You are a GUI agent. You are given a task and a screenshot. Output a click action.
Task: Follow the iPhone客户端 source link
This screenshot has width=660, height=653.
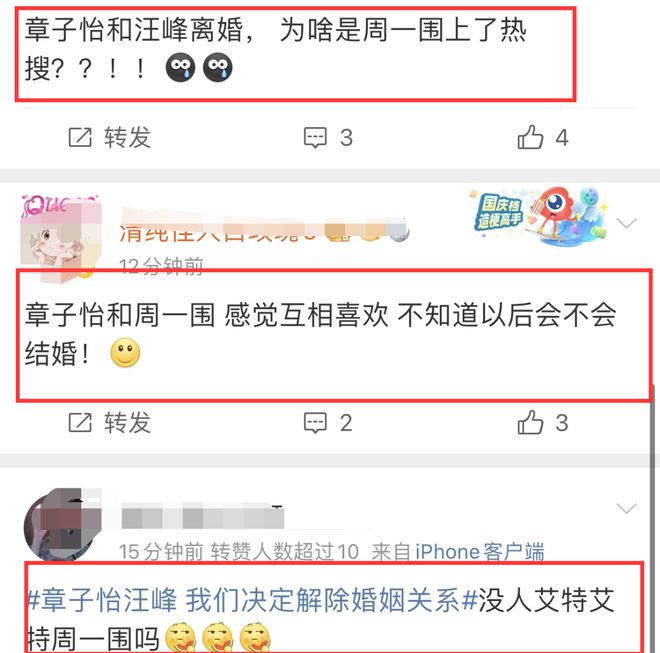pos(480,551)
